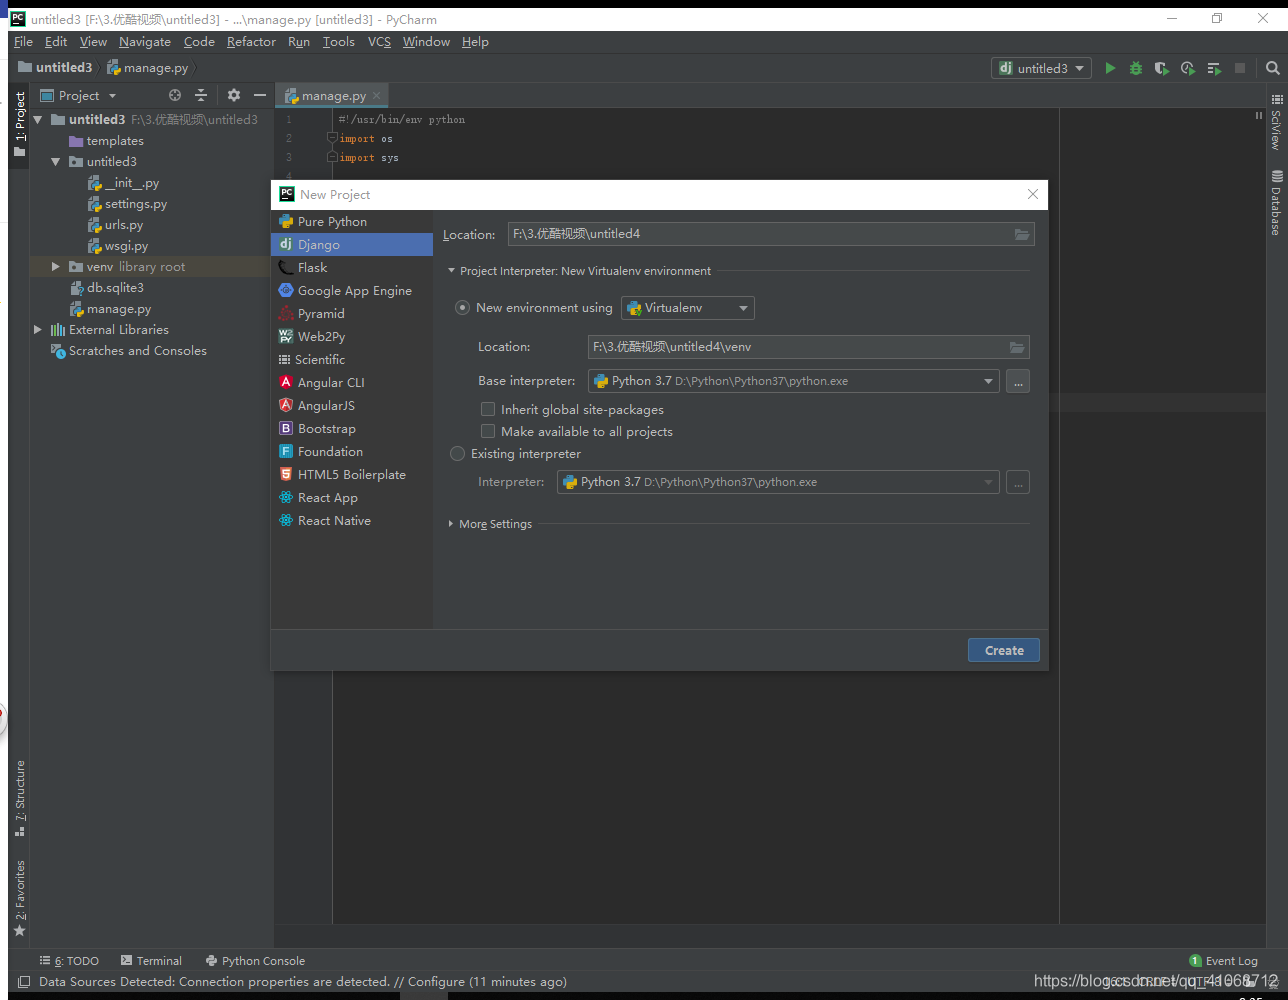
Task: Open the TODO tool window
Action: coord(69,961)
